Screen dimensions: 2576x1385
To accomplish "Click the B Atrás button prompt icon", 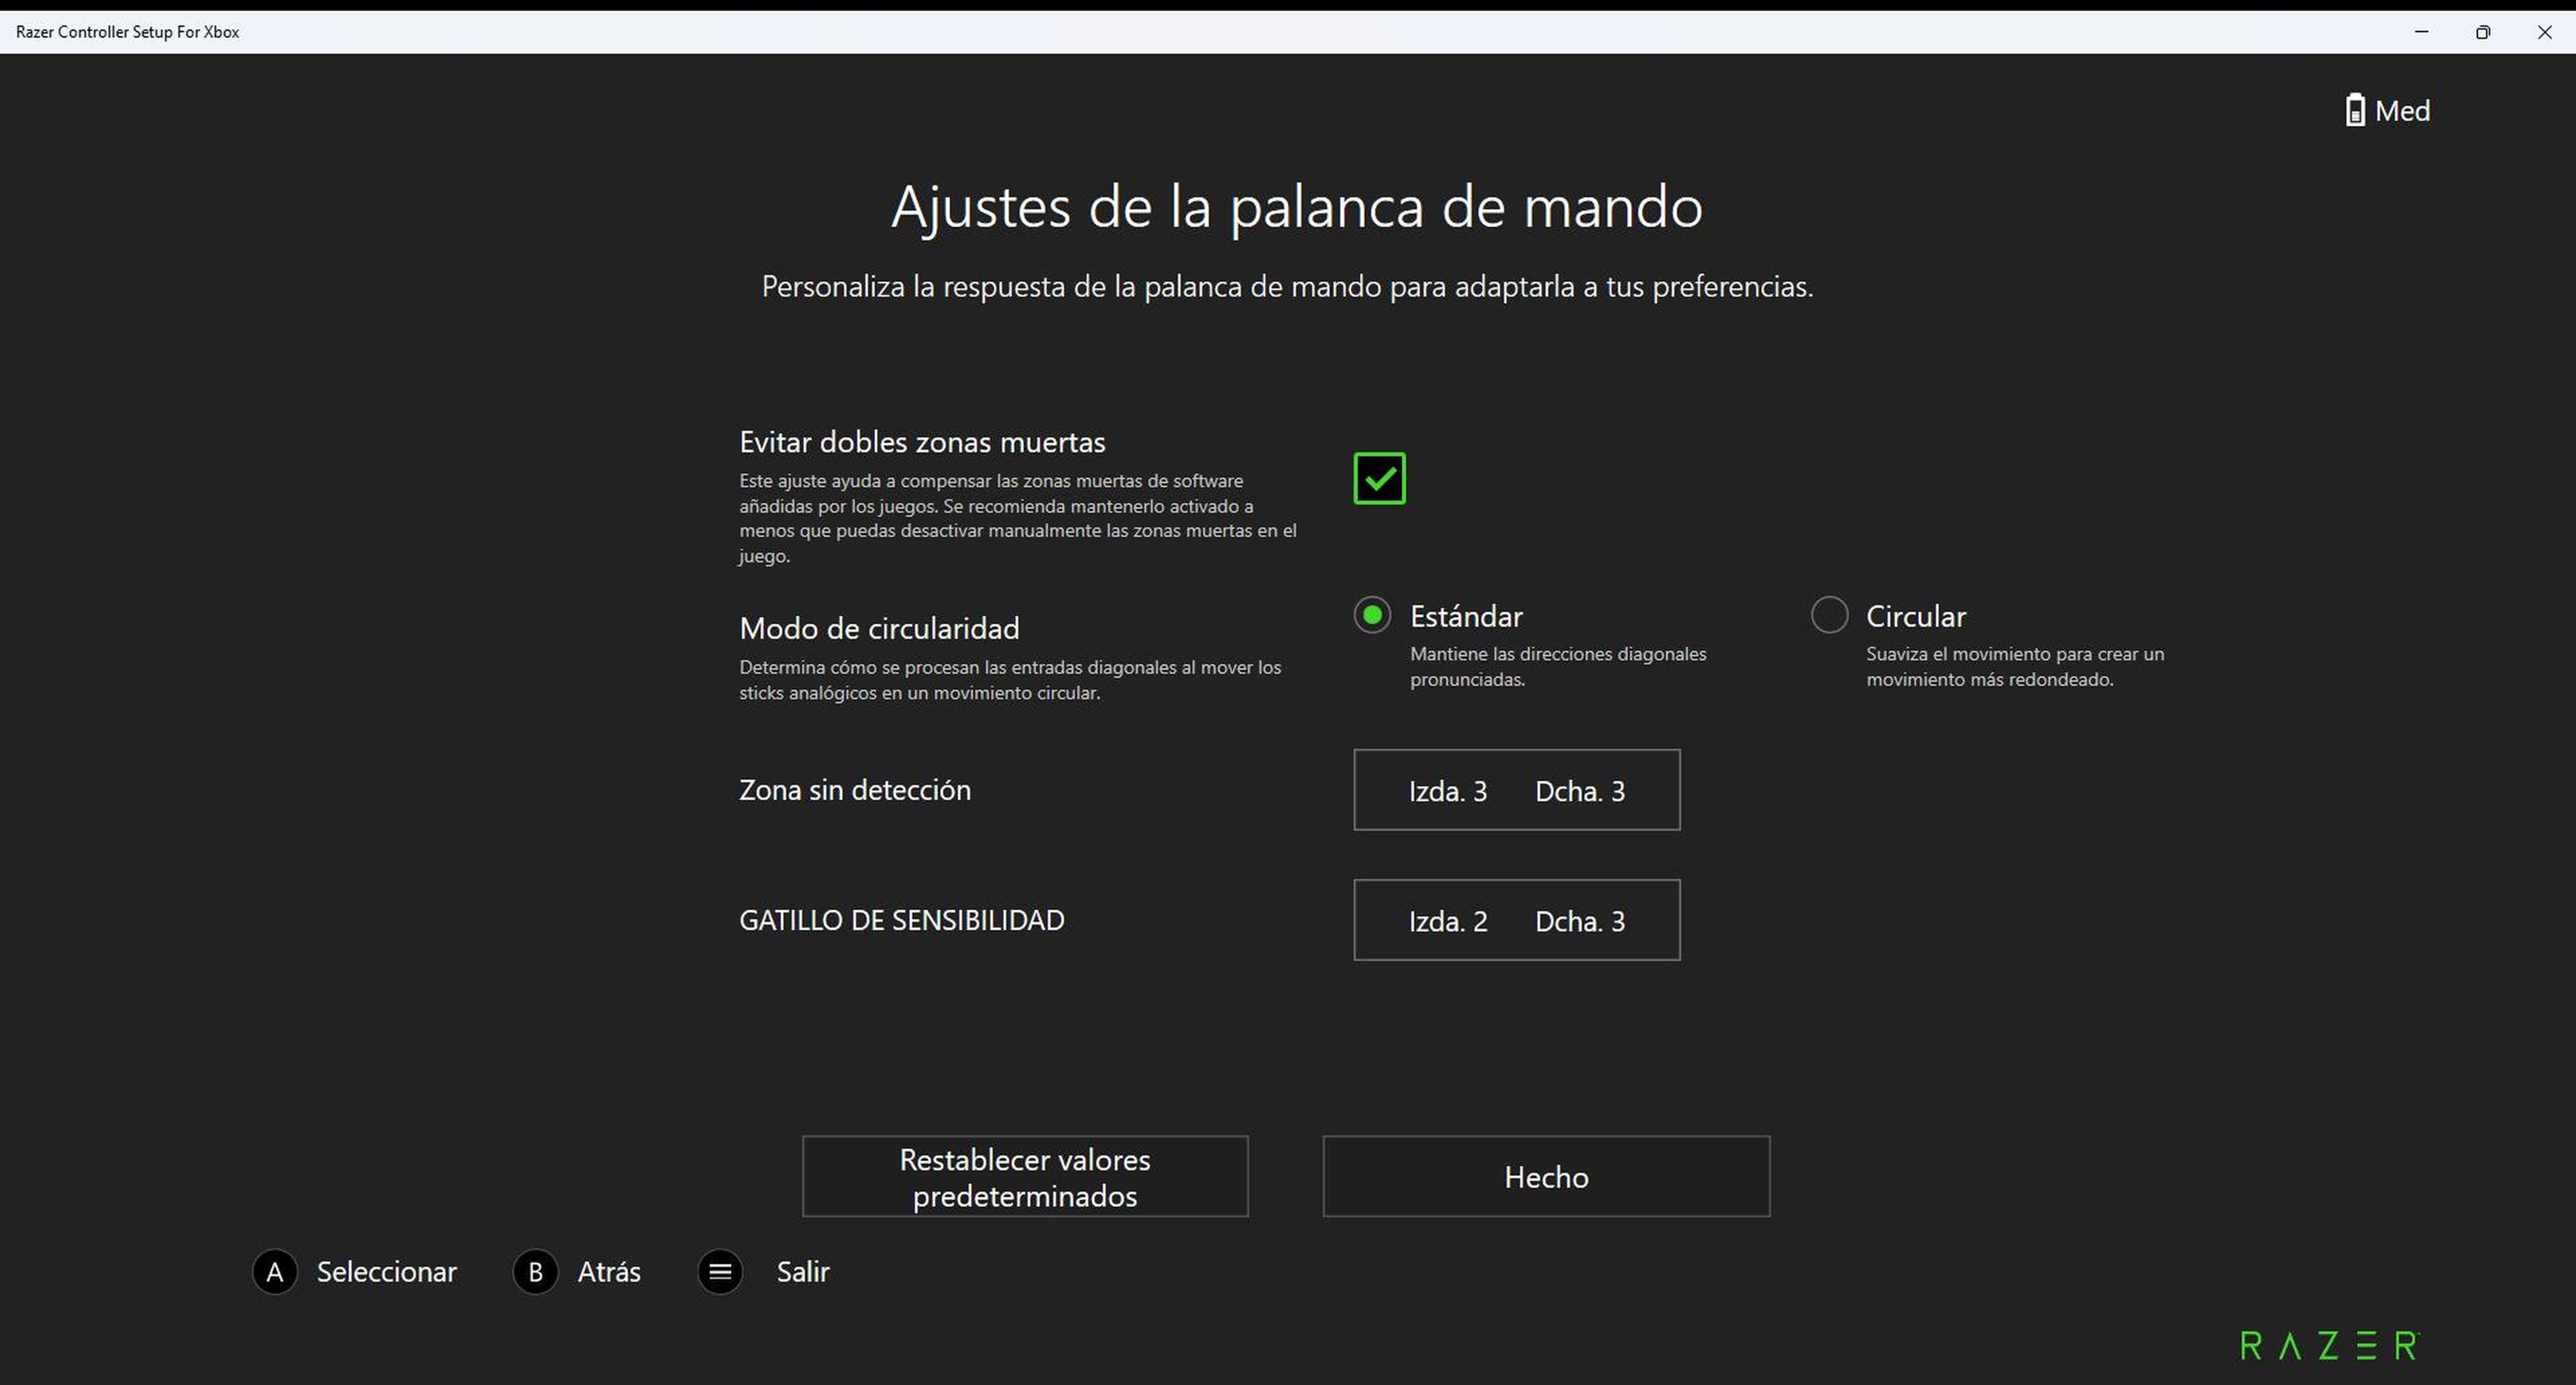I will pyautogui.click(x=535, y=1271).
